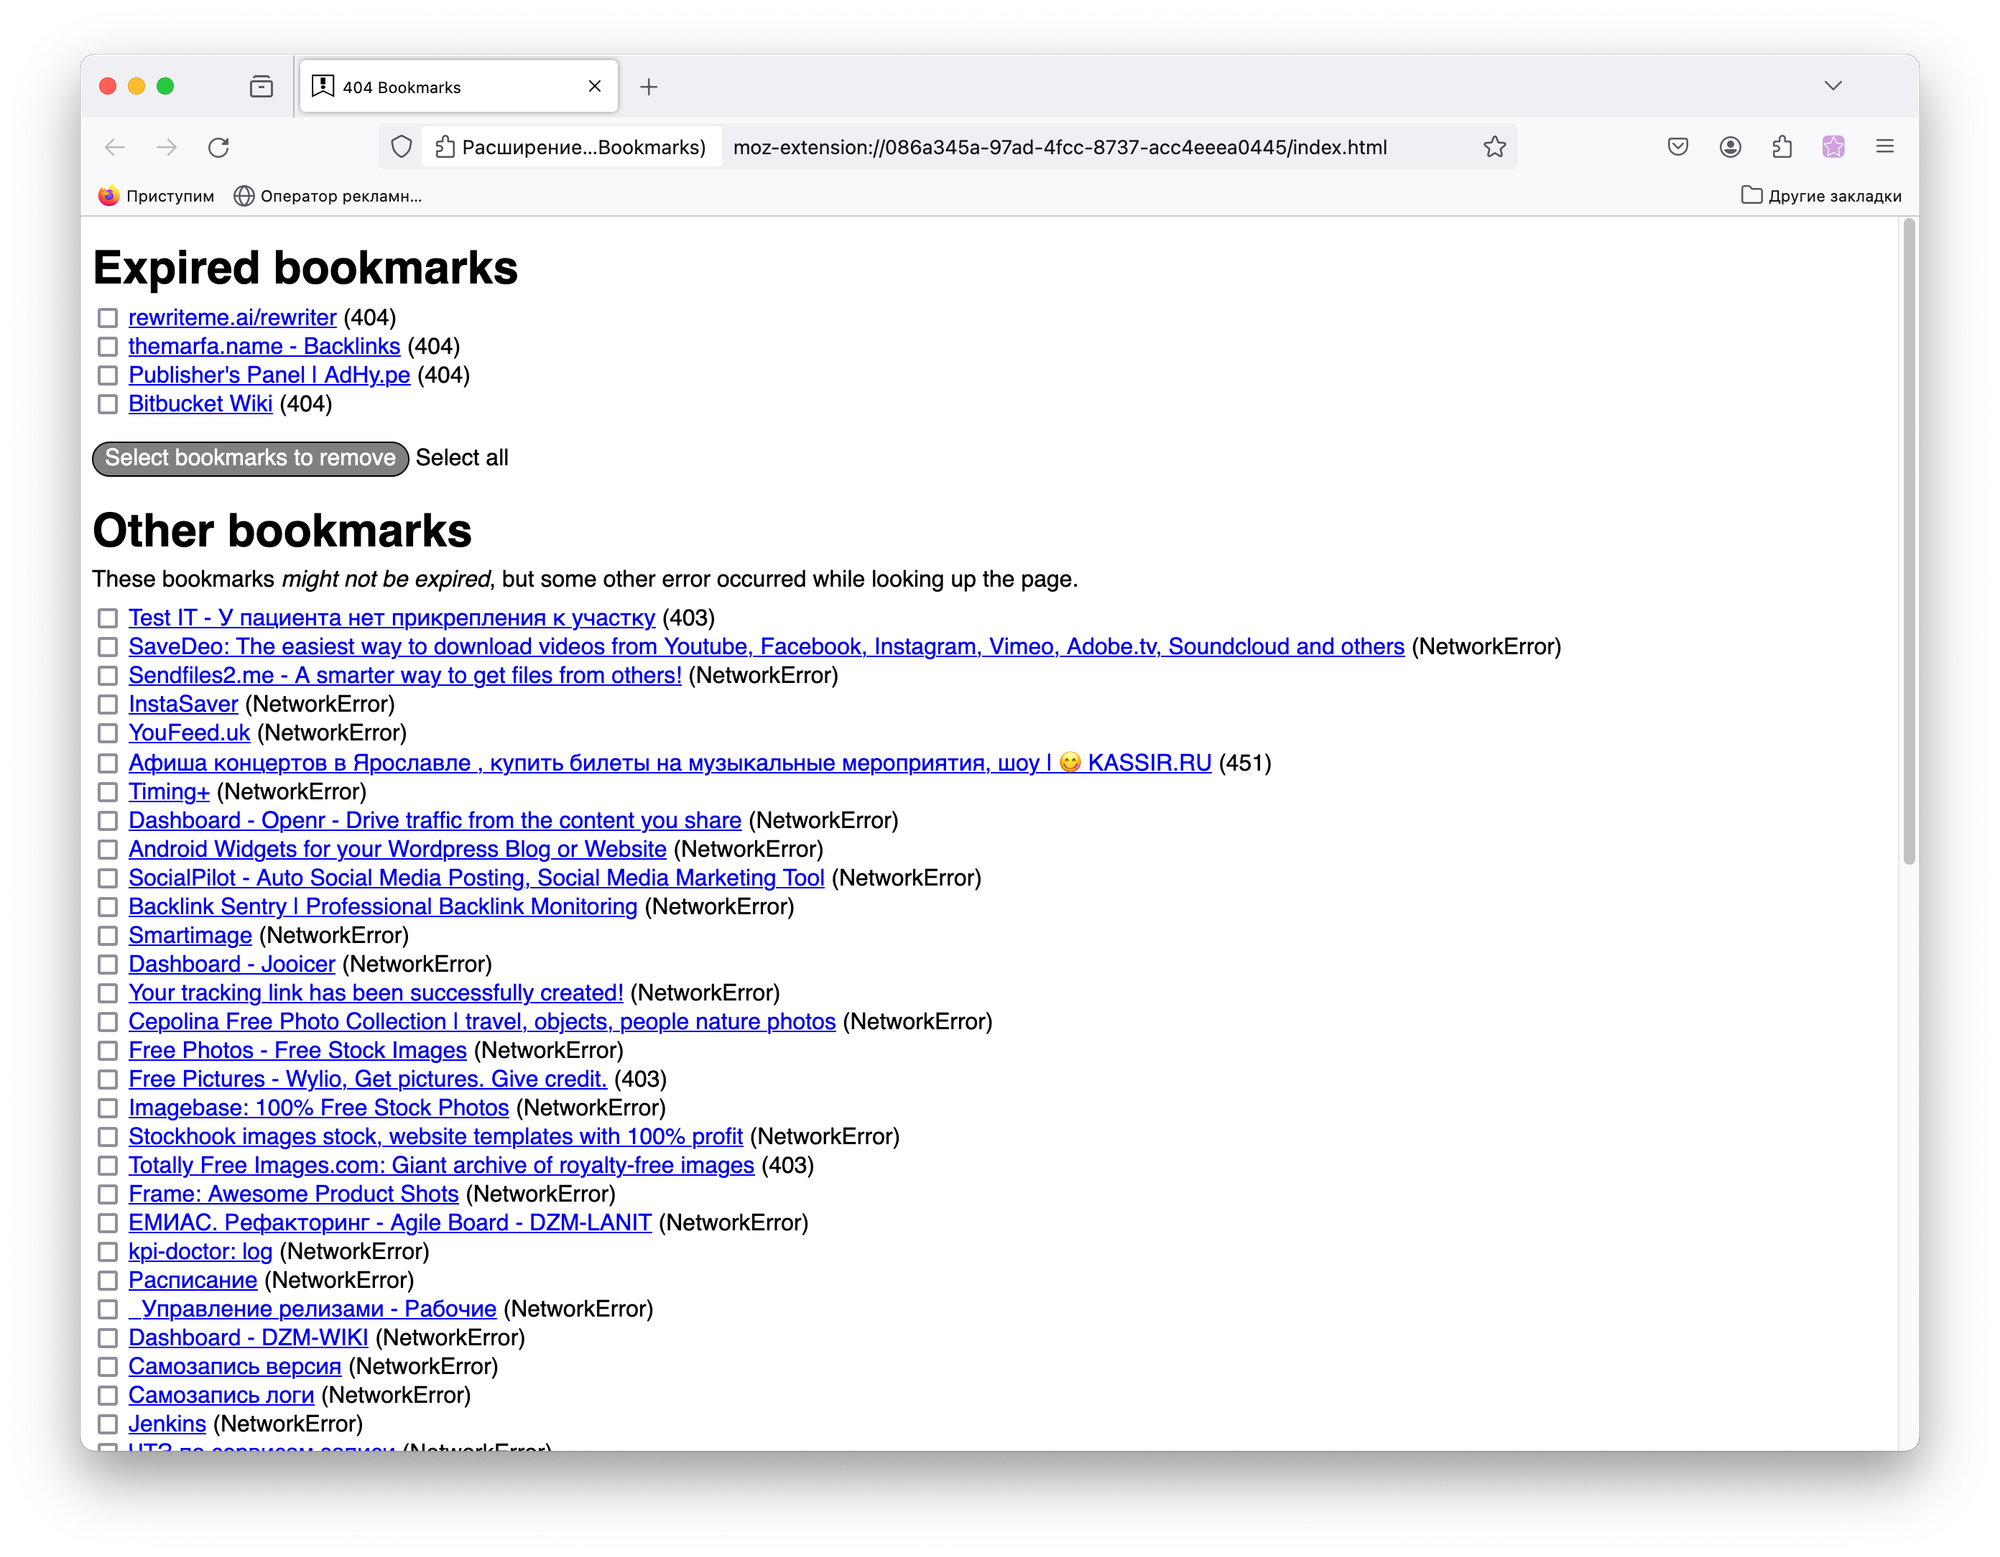Open a new tab with plus button
The width and height of the screenshot is (2000, 1557).
pos(649,87)
